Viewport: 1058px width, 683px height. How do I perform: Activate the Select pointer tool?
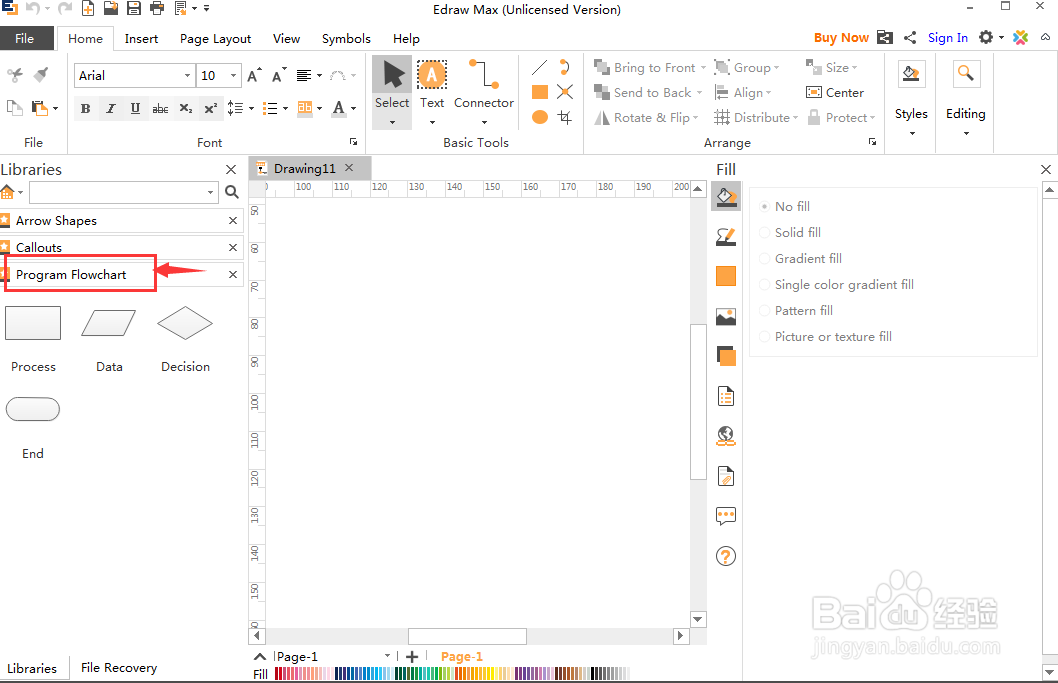[392, 92]
